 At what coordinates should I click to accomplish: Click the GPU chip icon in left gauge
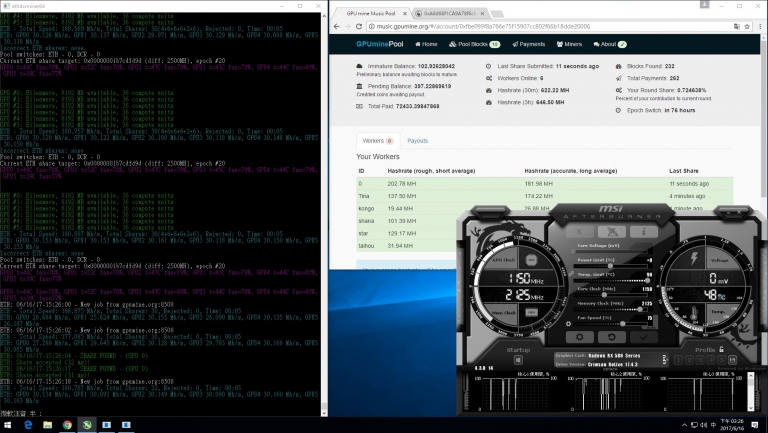point(531,260)
